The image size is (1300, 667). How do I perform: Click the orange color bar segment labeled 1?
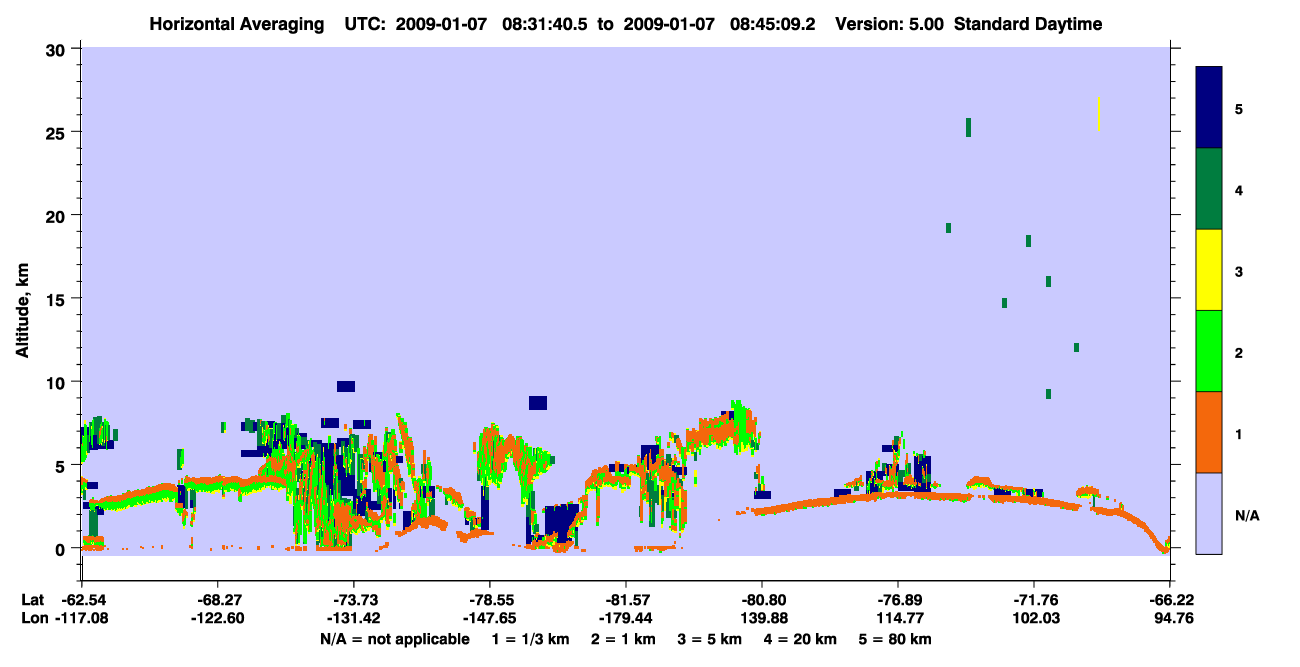coord(1209,432)
